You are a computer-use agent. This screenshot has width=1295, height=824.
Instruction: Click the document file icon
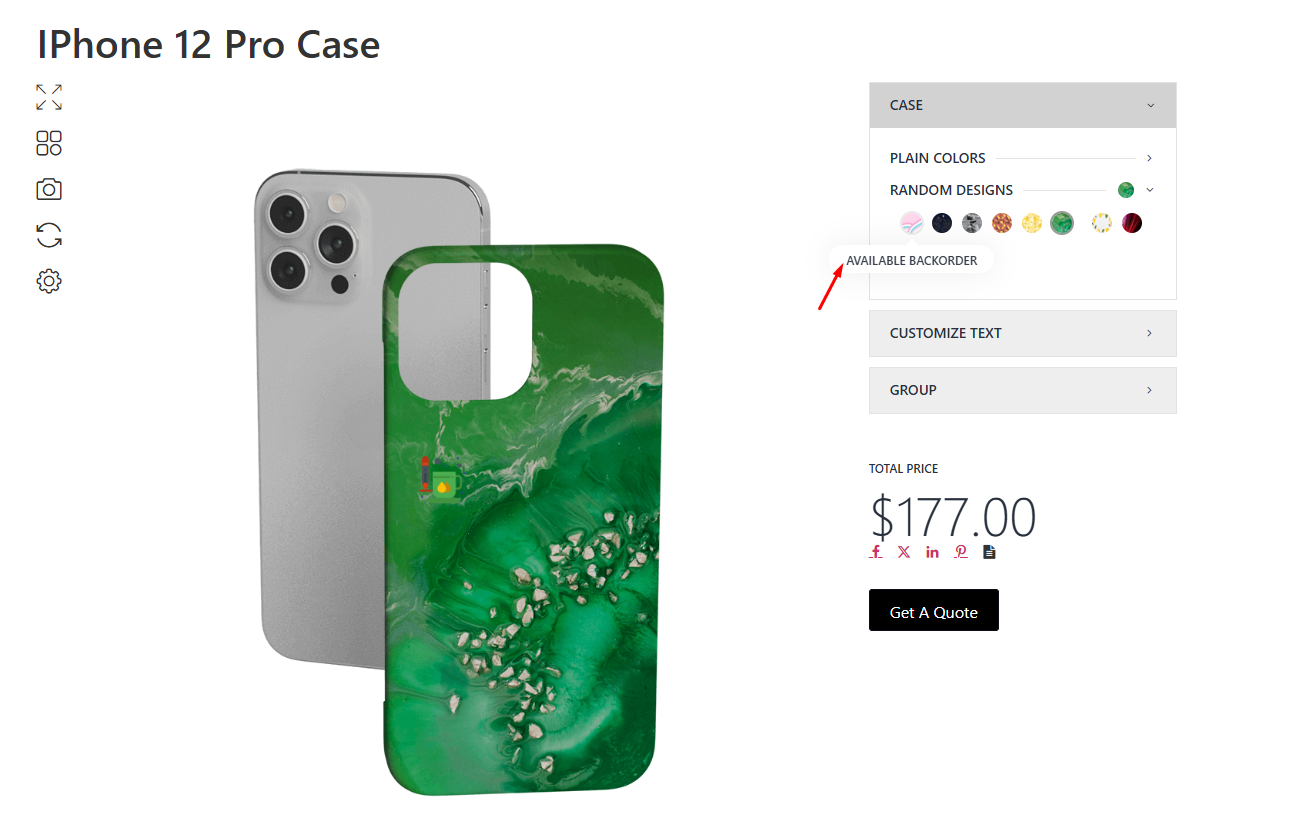click(989, 552)
